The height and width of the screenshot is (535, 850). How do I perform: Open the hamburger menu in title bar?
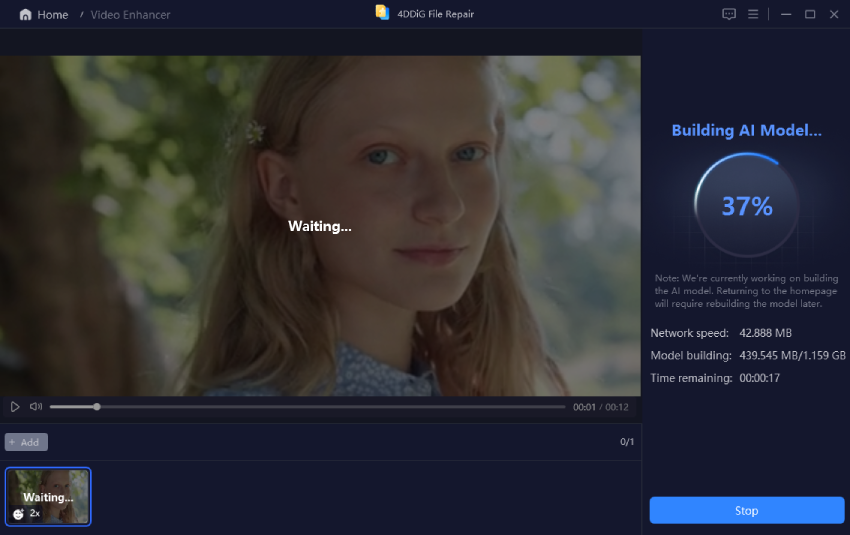click(x=754, y=14)
